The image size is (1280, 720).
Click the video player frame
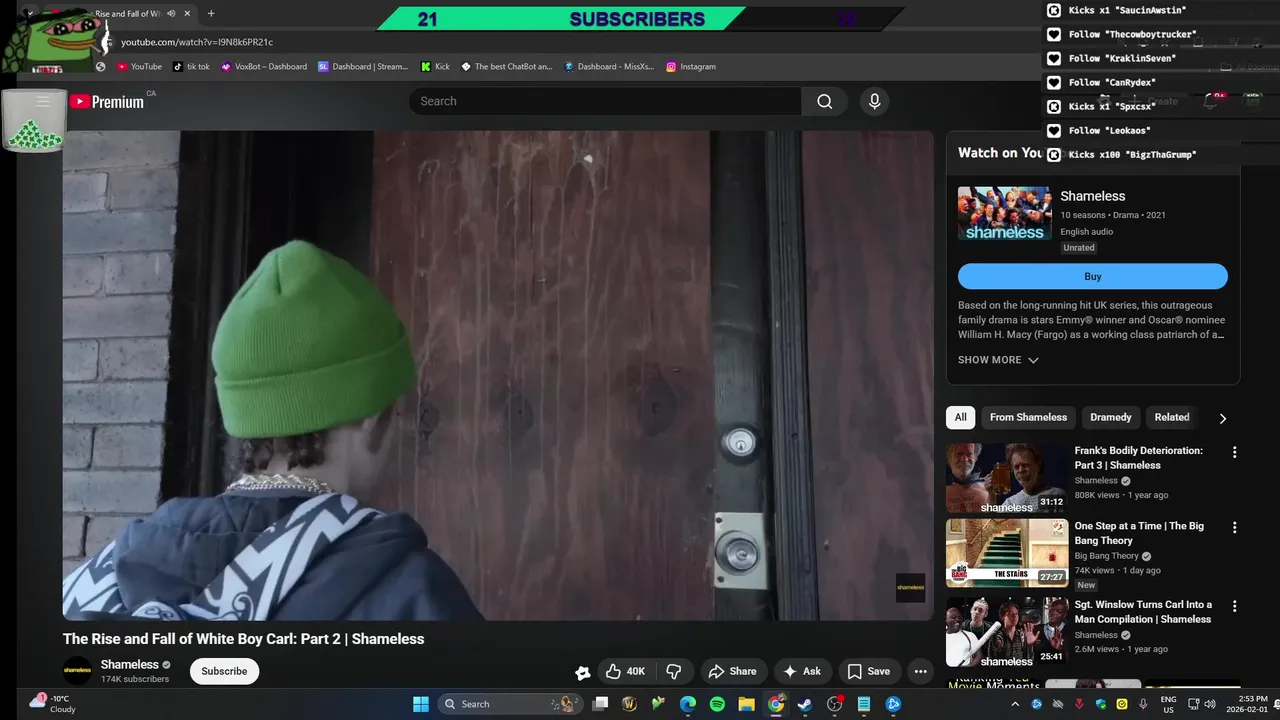click(x=498, y=375)
